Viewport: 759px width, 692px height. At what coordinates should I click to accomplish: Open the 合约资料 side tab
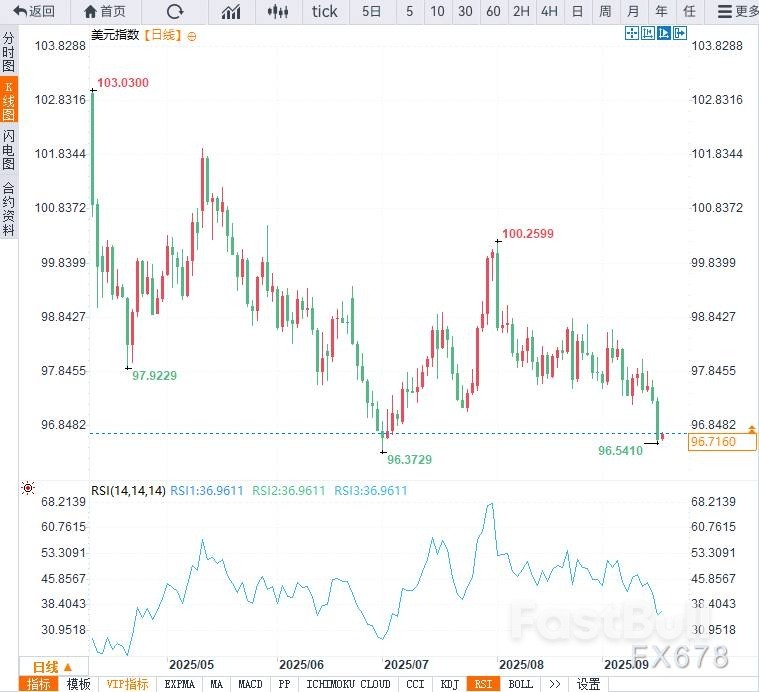(9, 208)
